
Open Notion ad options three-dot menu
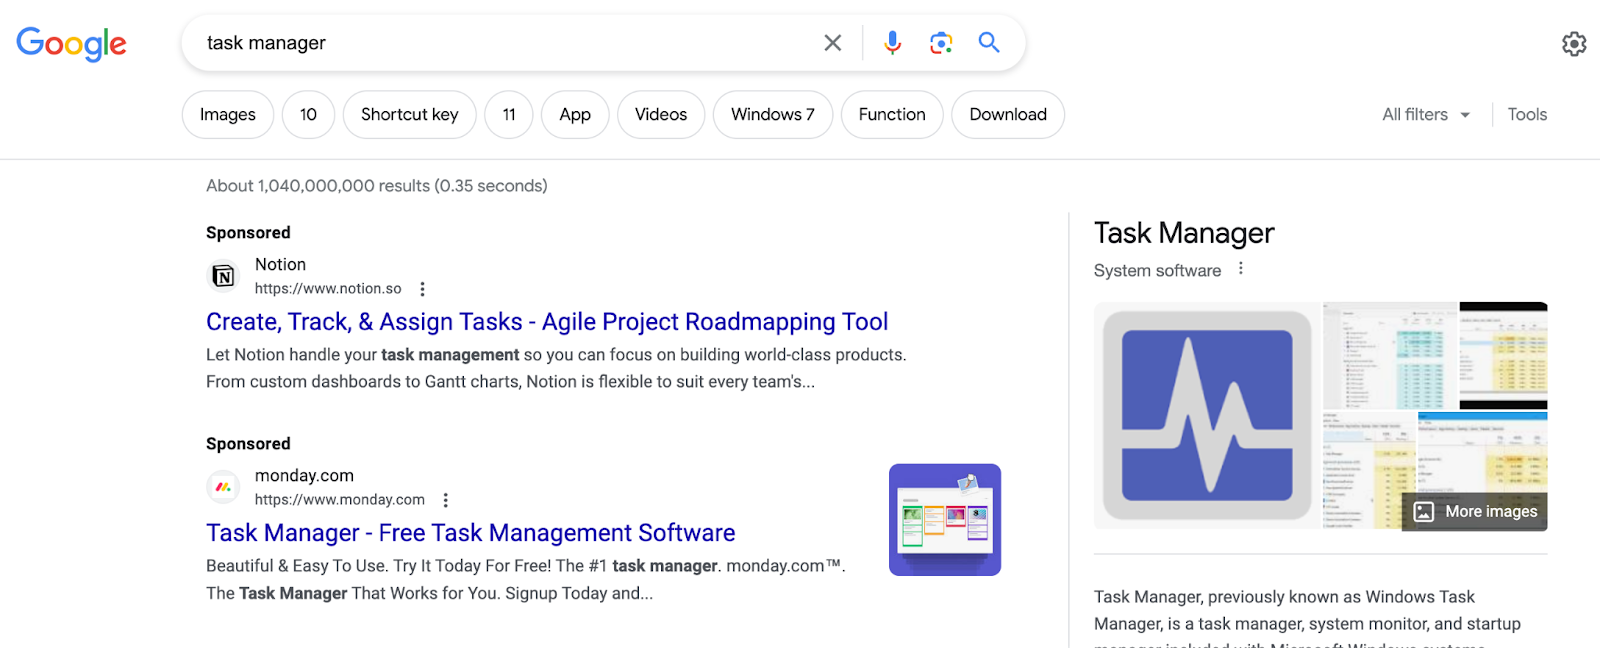tap(423, 289)
